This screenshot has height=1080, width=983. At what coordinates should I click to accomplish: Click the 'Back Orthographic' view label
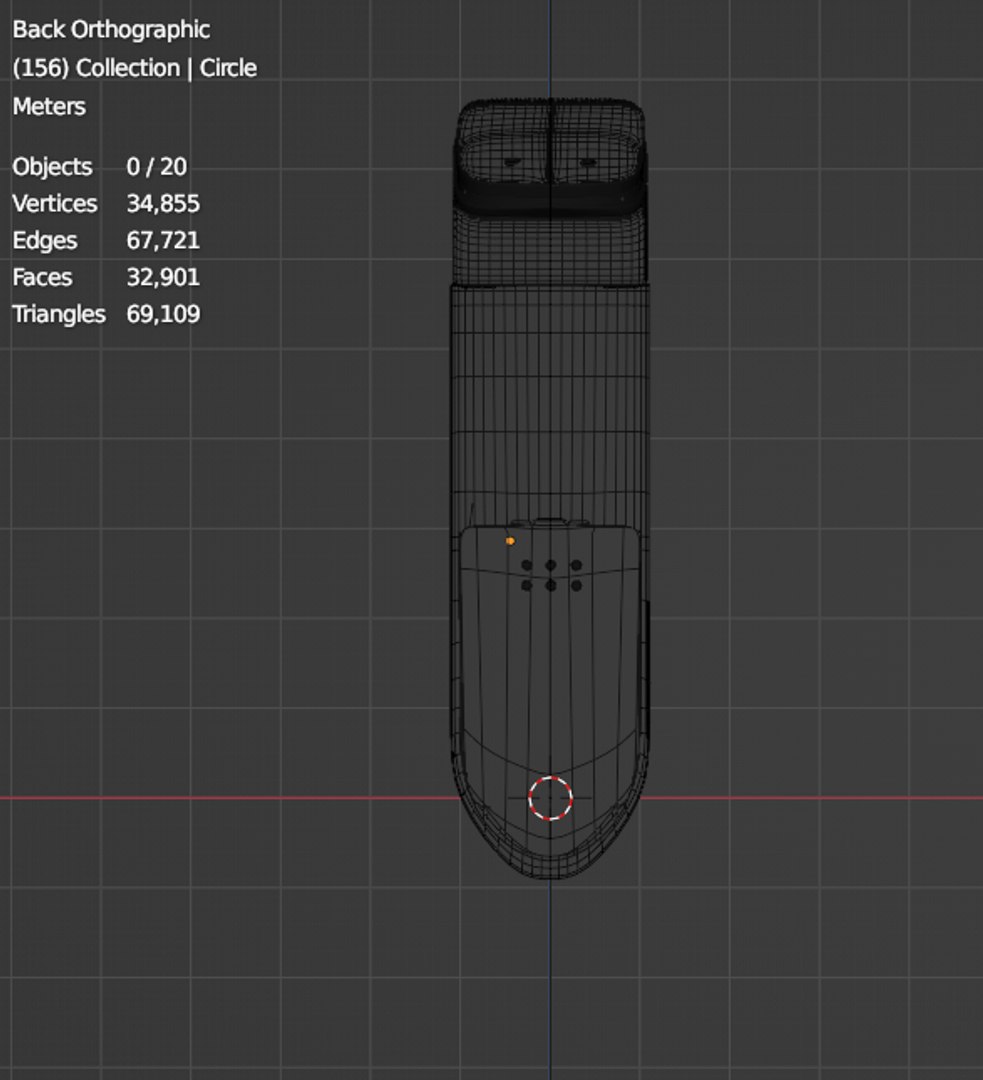[x=111, y=30]
